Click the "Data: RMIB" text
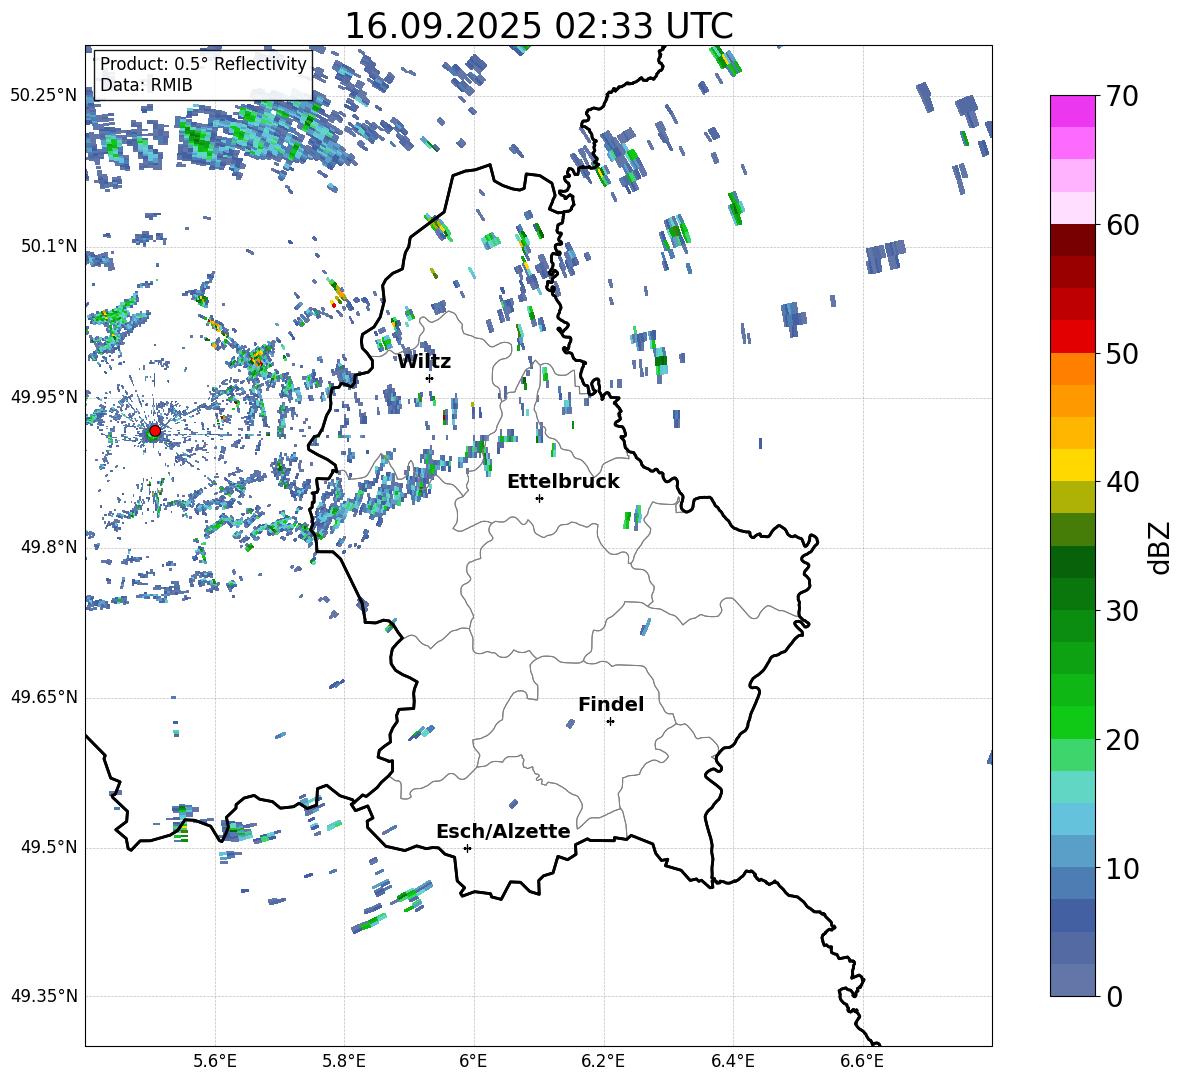This screenshot has width=1184, height=1081. coord(146,85)
